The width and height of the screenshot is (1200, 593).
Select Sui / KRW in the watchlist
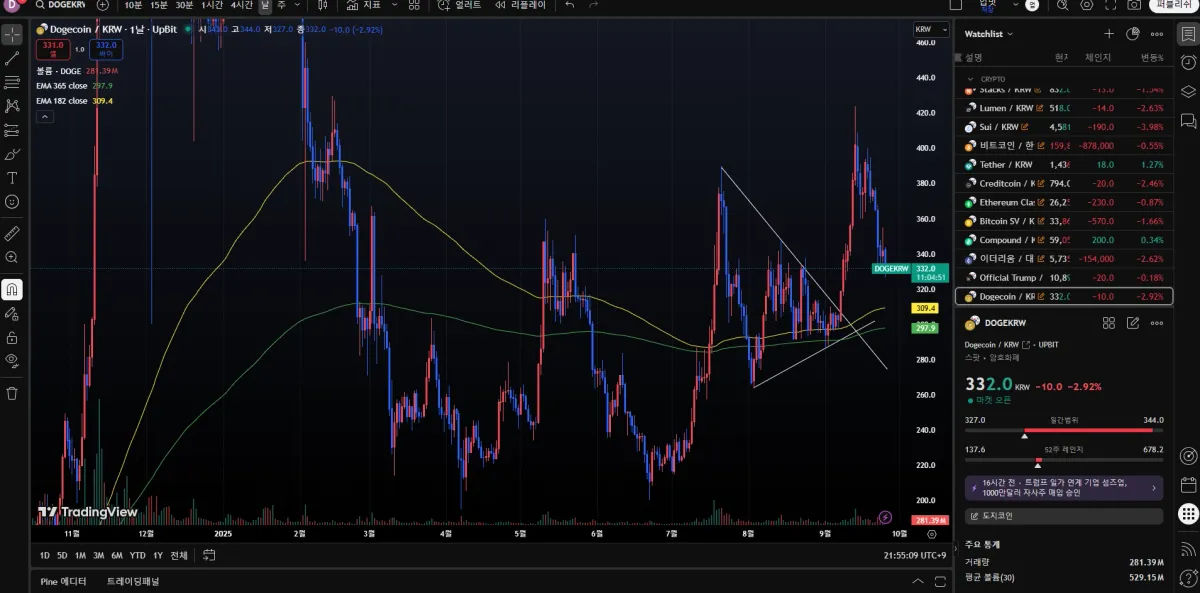point(1064,127)
